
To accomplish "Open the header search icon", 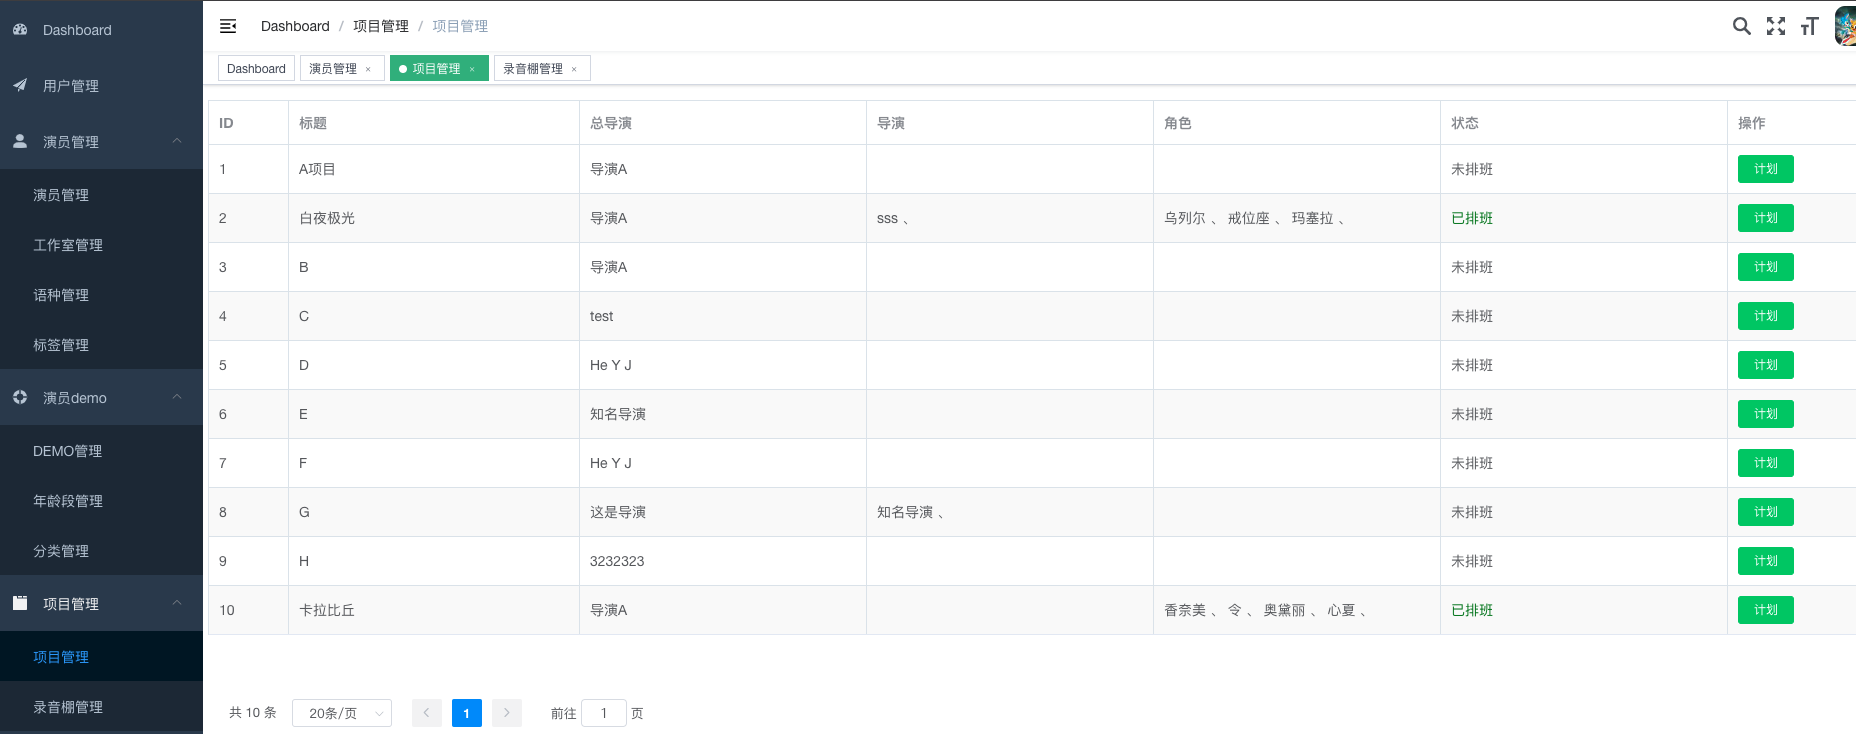I will pyautogui.click(x=1742, y=26).
